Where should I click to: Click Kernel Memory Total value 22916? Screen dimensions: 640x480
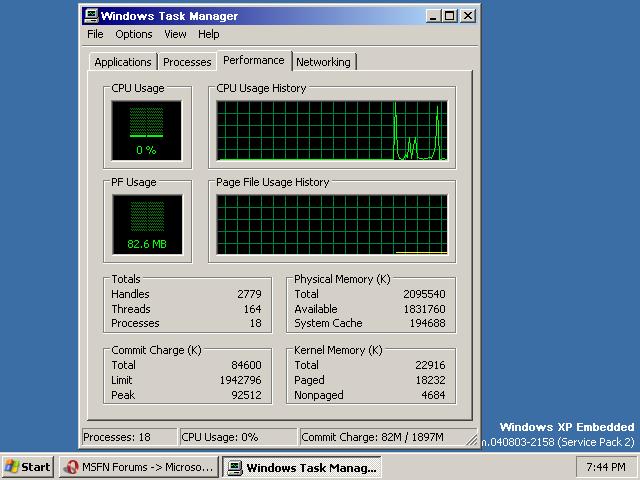430,365
